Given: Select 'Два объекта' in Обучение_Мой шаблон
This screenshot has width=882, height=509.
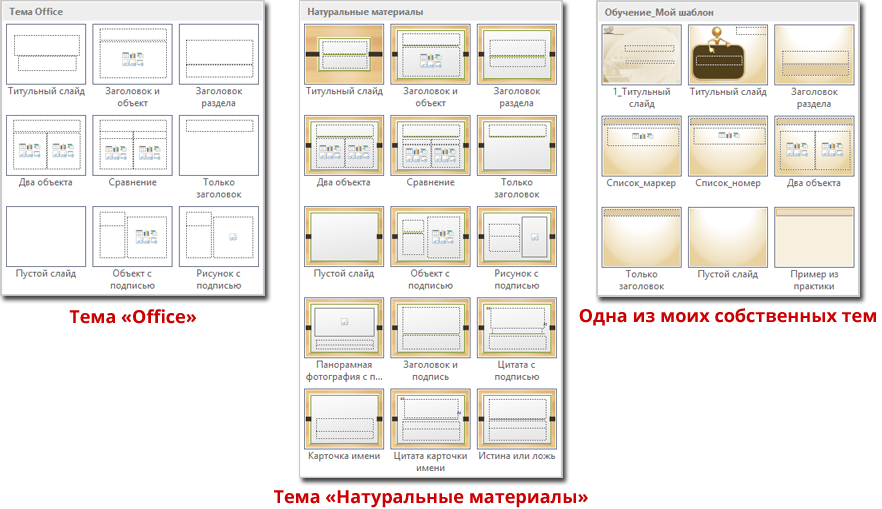Looking at the screenshot, I should pyautogui.click(x=814, y=146).
